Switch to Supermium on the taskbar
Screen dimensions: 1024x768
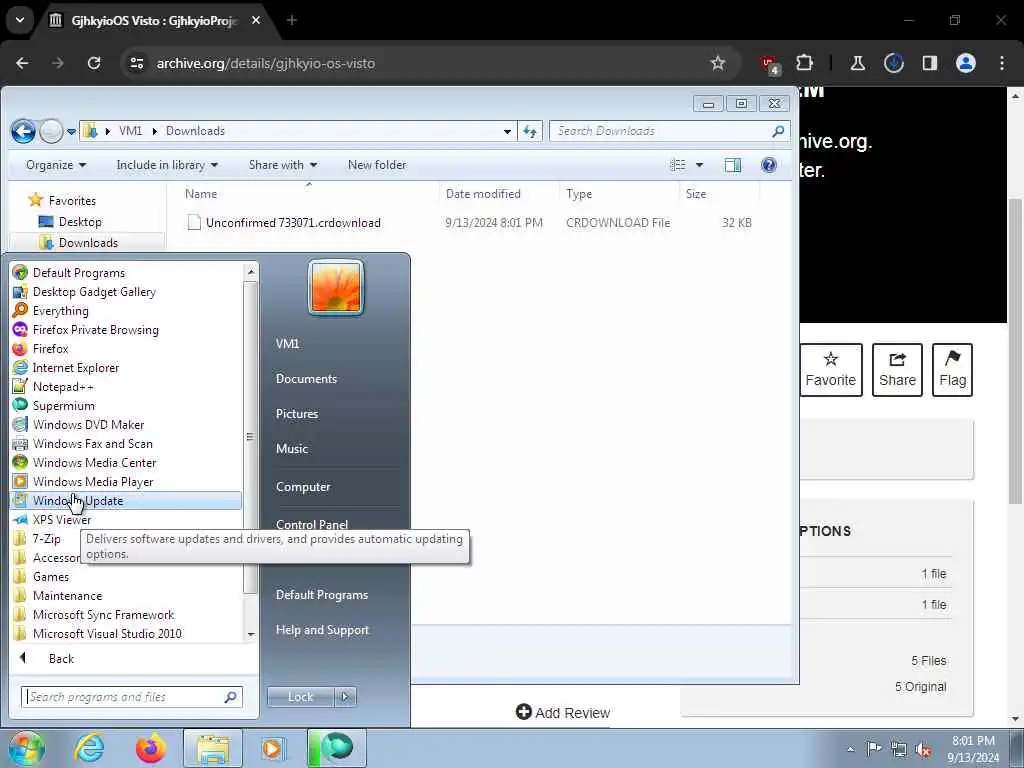[337, 748]
